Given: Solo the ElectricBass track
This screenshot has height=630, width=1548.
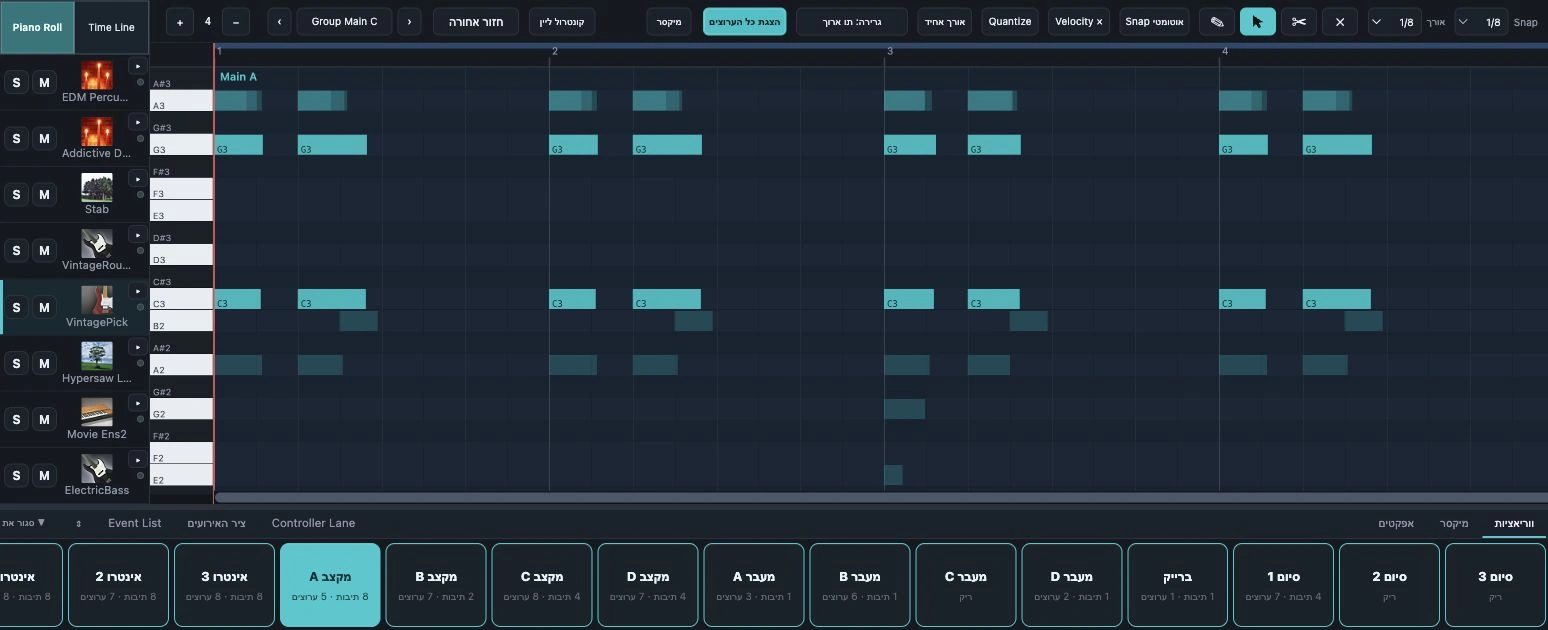Looking at the screenshot, I should [17, 475].
